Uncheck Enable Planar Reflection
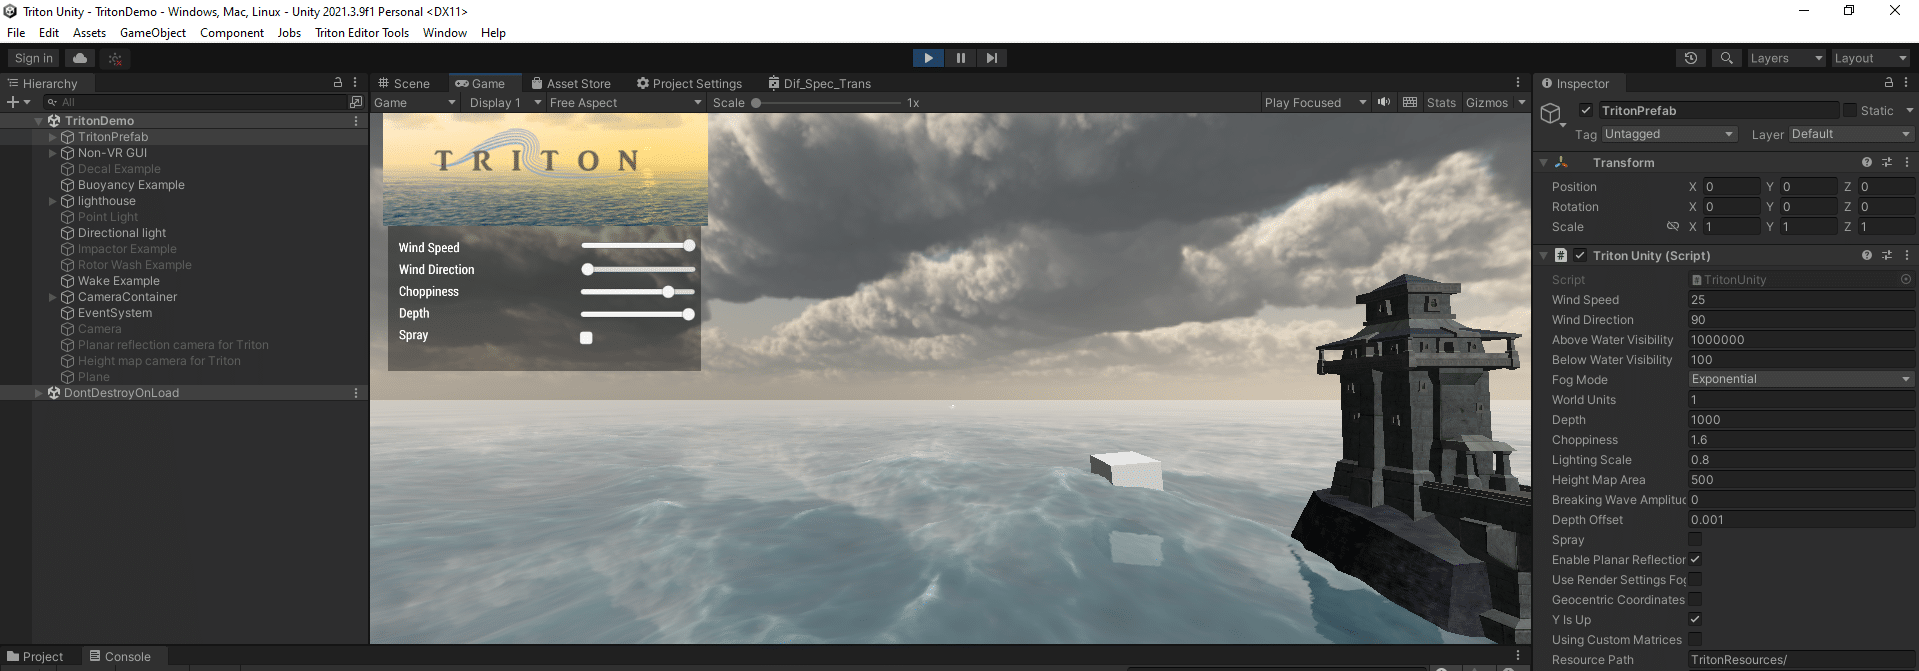Screen dimensions: 1919x671 [x=1695, y=560]
